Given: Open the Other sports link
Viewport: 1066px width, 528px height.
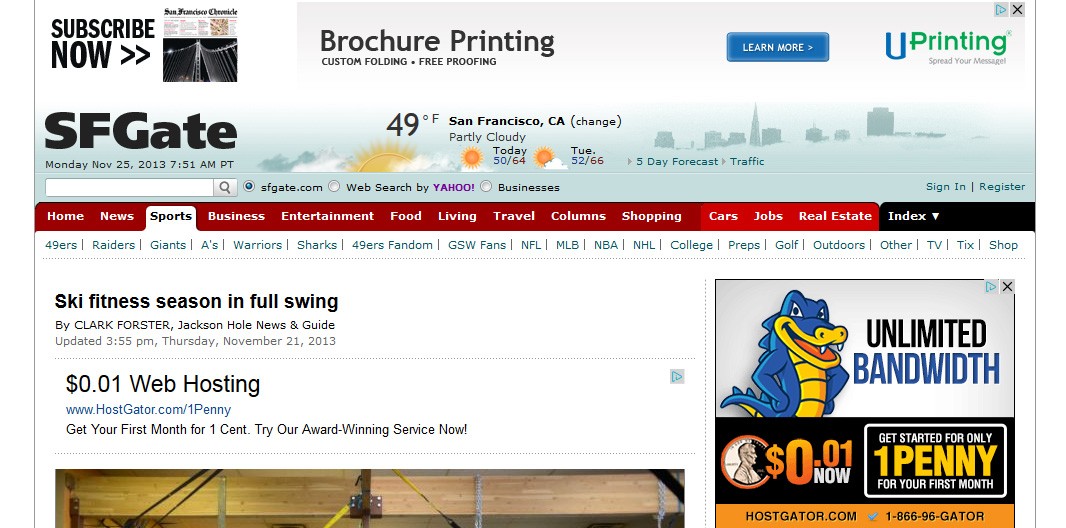Looking at the screenshot, I should tap(896, 245).
